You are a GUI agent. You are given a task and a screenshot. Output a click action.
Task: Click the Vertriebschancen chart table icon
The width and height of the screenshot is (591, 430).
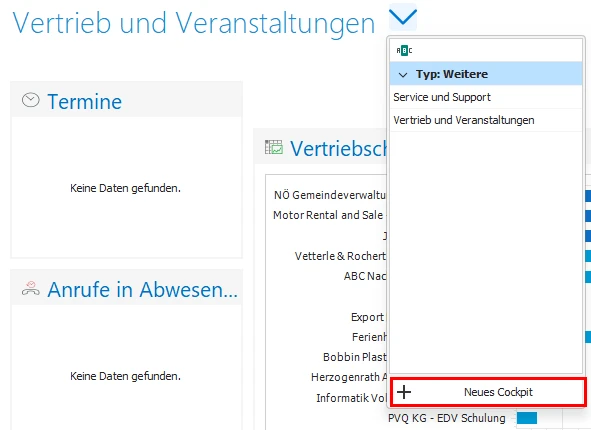click(274, 147)
